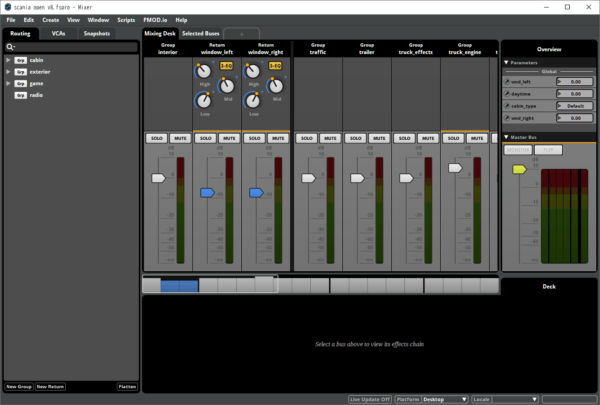Click the Grp icon beside radio
This screenshot has height=405, width=600.
(x=20, y=95)
